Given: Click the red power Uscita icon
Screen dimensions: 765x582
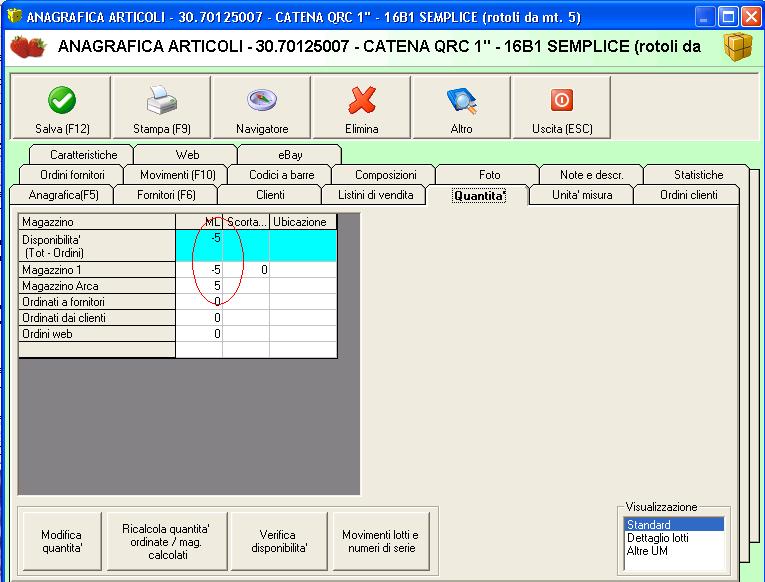Looking at the screenshot, I should point(562,100).
